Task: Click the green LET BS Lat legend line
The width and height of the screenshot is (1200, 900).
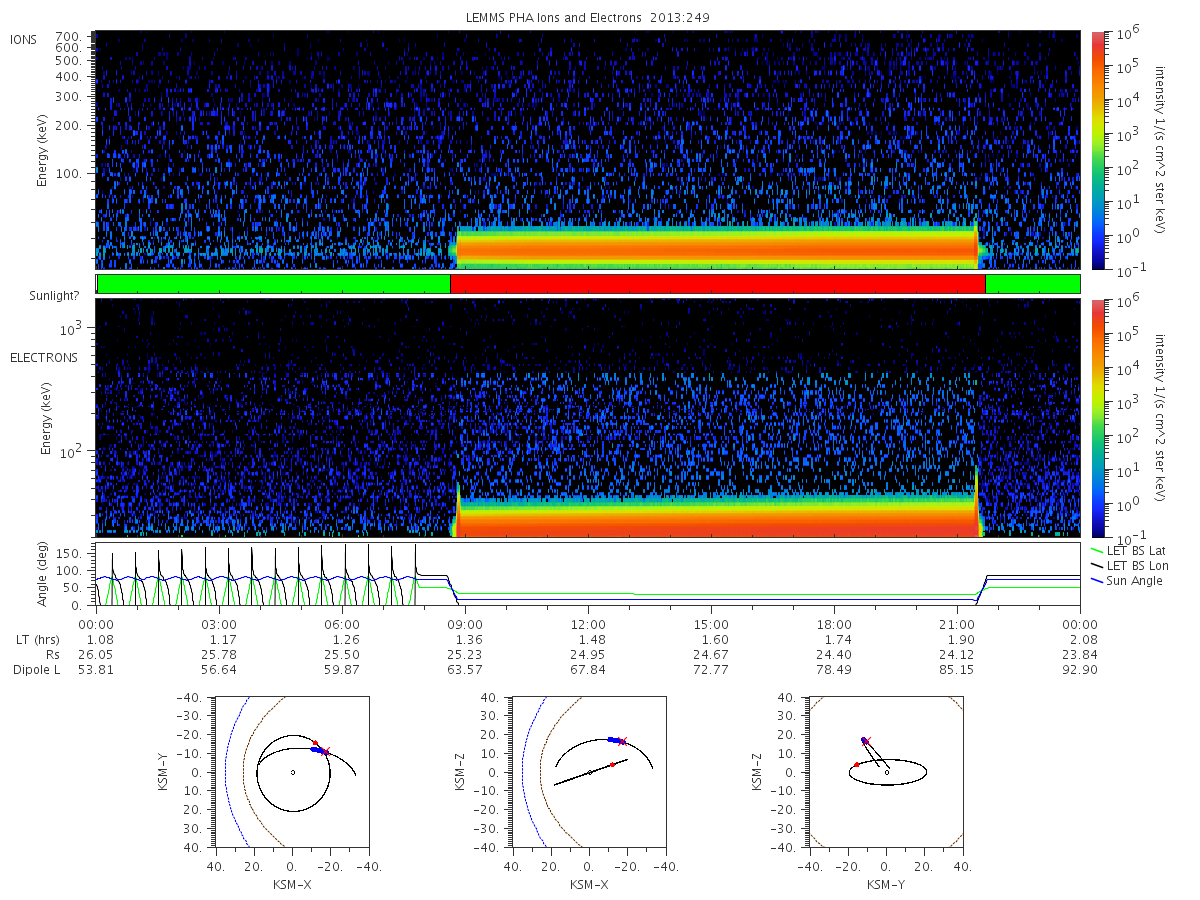Action: point(1099,551)
